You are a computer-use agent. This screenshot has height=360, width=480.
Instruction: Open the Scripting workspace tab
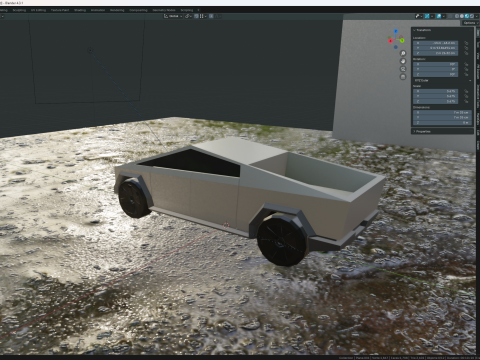tap(187, 10)
